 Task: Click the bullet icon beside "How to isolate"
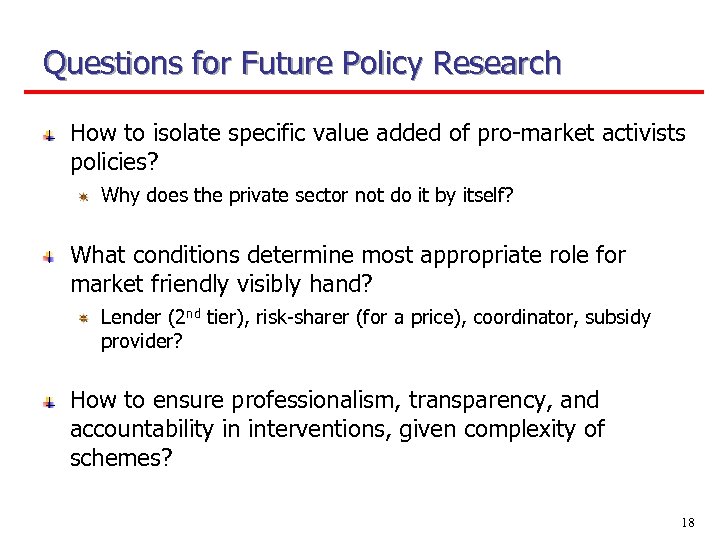[48, 134]
